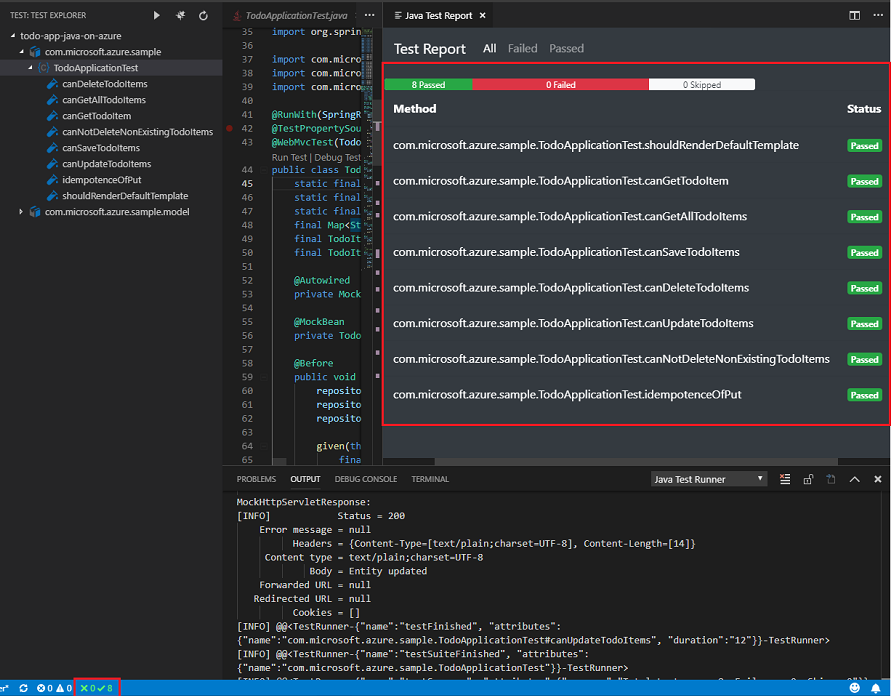Switch to the TERMINAL tab
The height and width of the screenshot is (696, 891).
tap(430, 479)
